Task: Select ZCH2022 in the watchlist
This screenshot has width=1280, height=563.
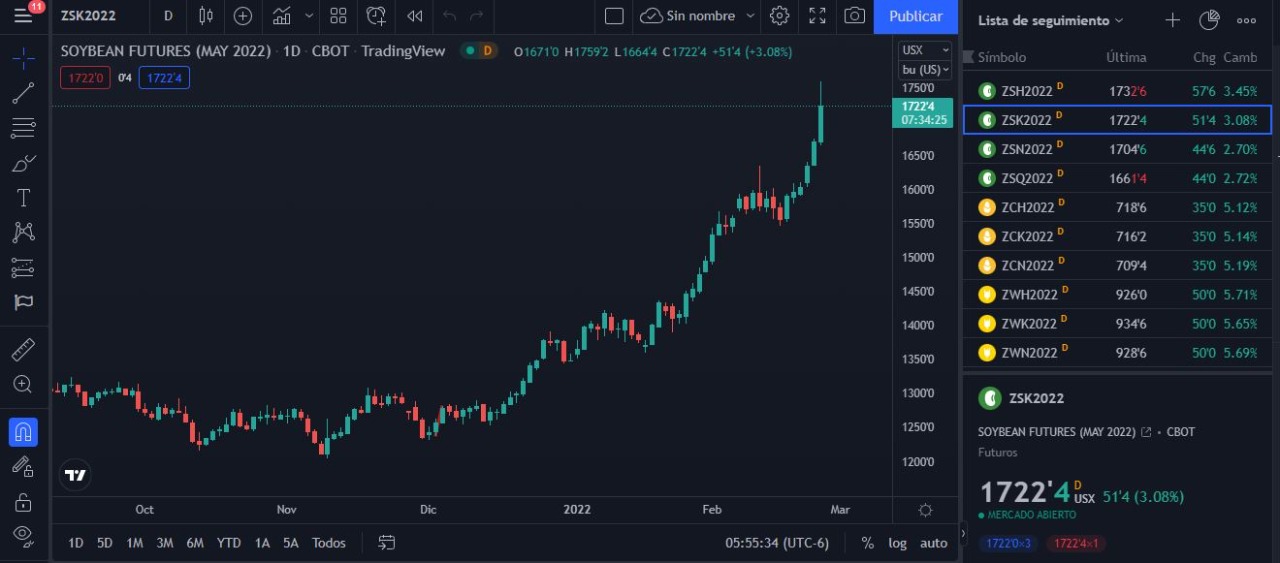Action: pyautogui.click(x=1117, y=207)
